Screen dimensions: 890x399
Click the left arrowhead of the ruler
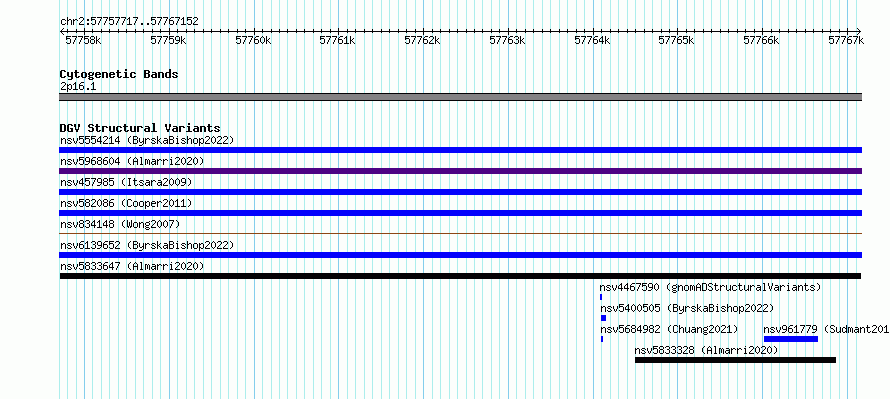coord(62,31)
